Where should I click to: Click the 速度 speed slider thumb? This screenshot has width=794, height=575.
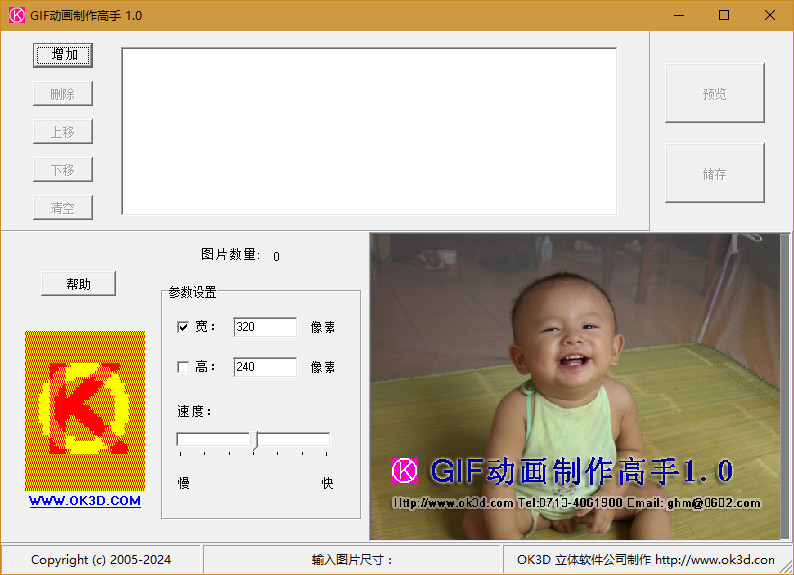tap(254, 440)
